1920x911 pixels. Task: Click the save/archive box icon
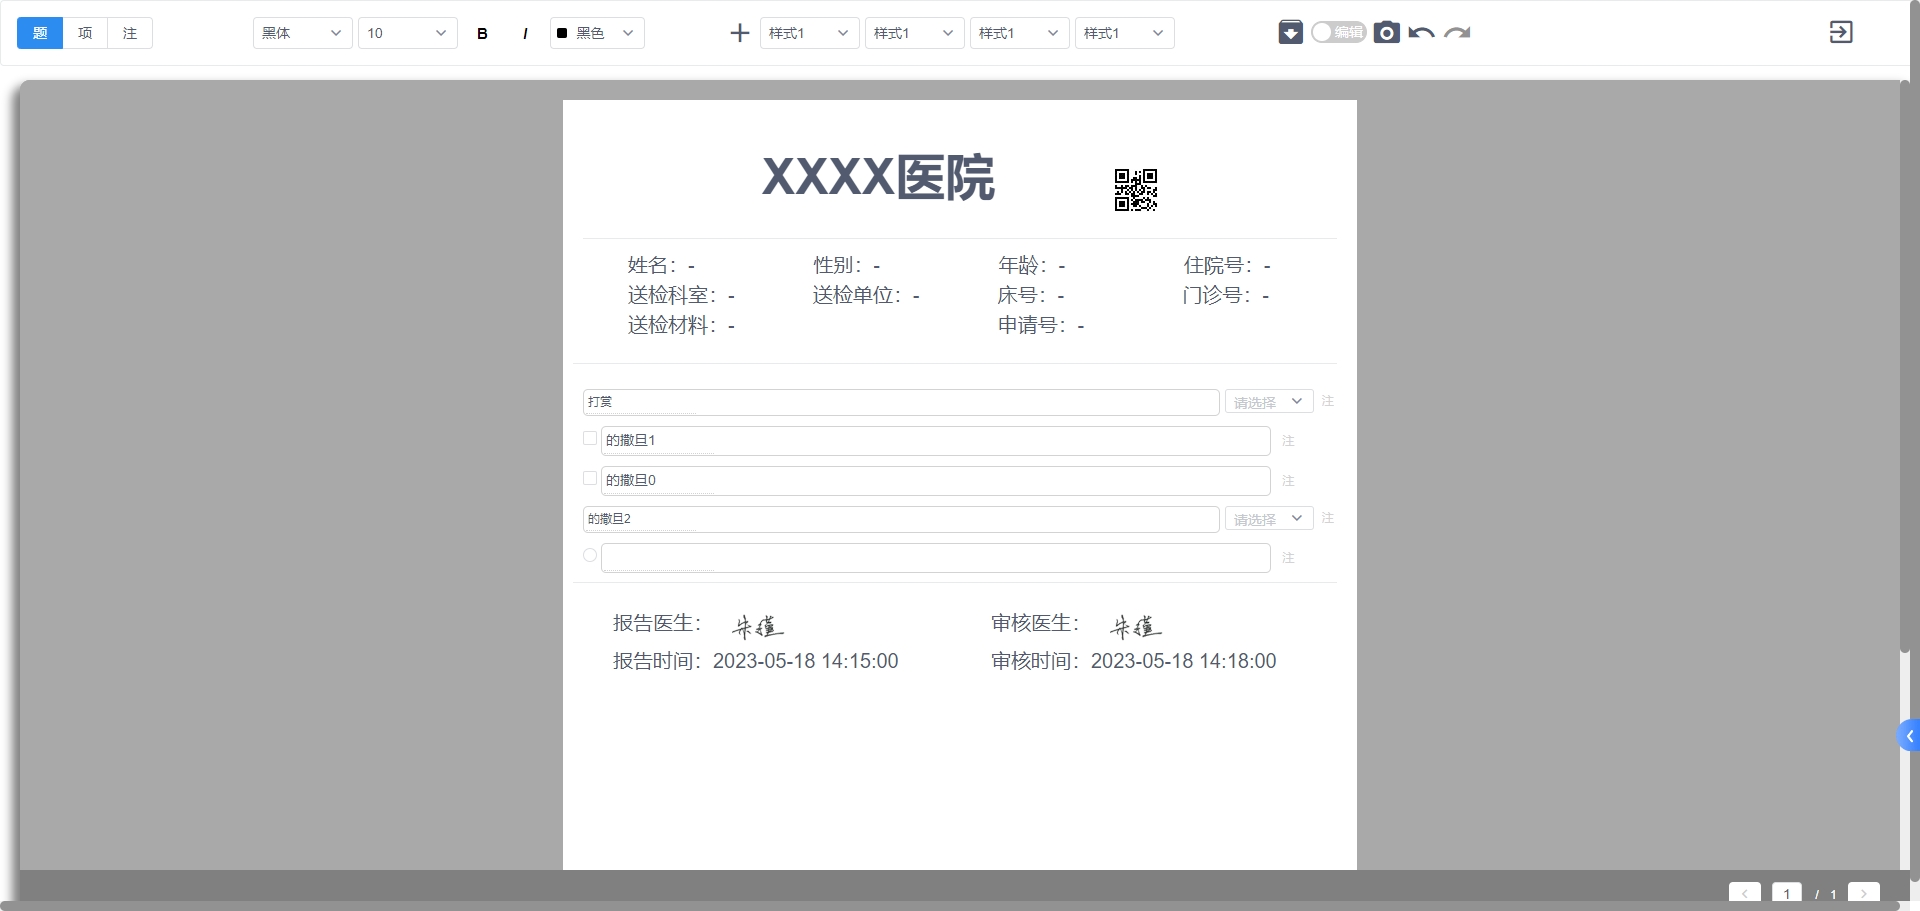1290,32
